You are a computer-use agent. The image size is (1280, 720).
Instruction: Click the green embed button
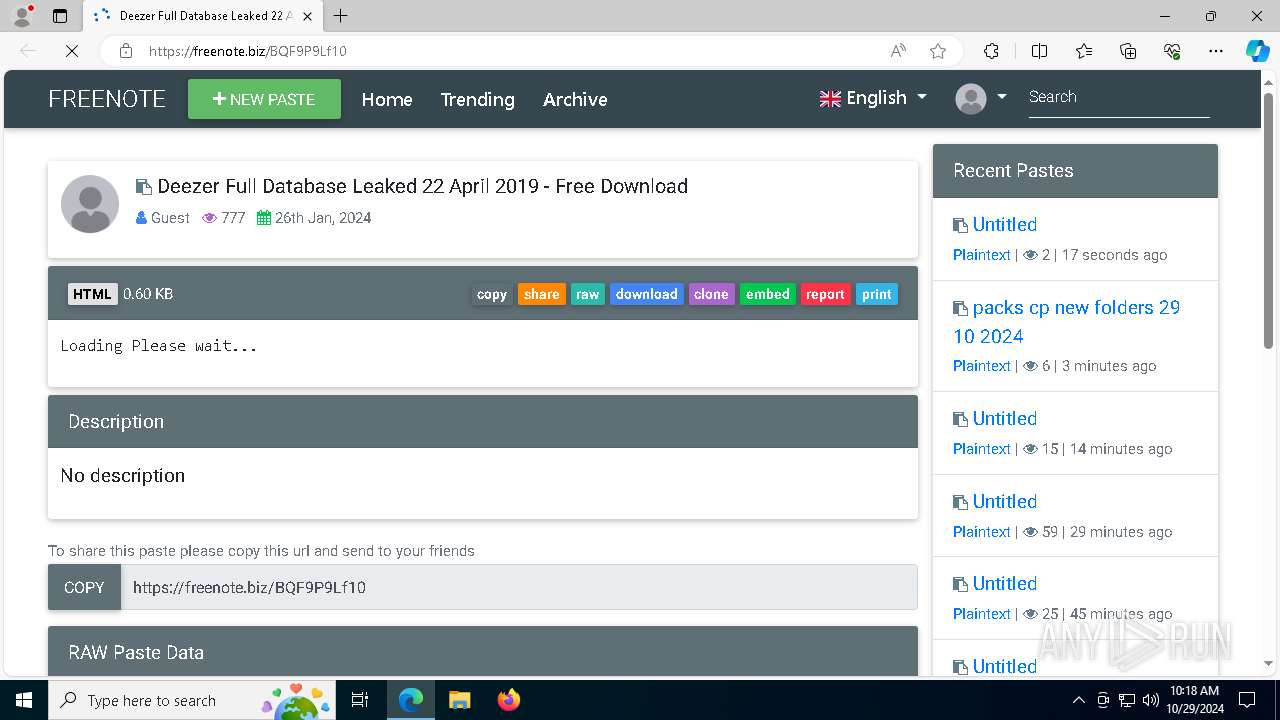coord(768,294)
